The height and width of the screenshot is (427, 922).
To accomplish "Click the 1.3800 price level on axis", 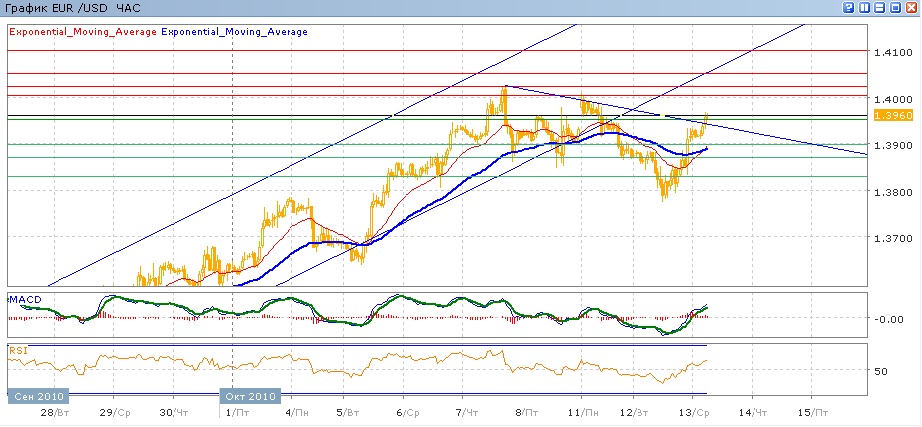I will pos(892,192).
